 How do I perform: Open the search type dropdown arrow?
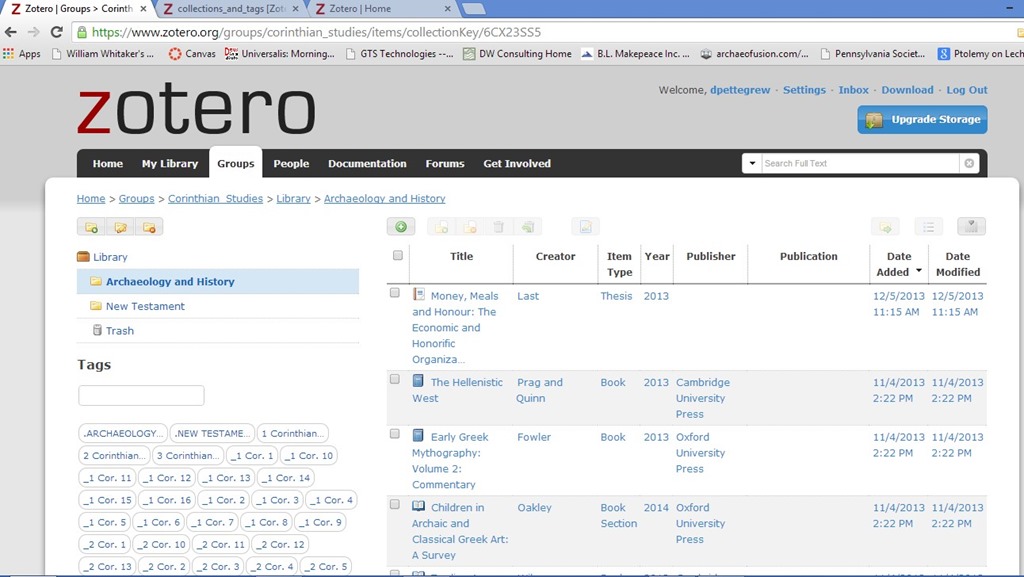[x=752, y=163]
